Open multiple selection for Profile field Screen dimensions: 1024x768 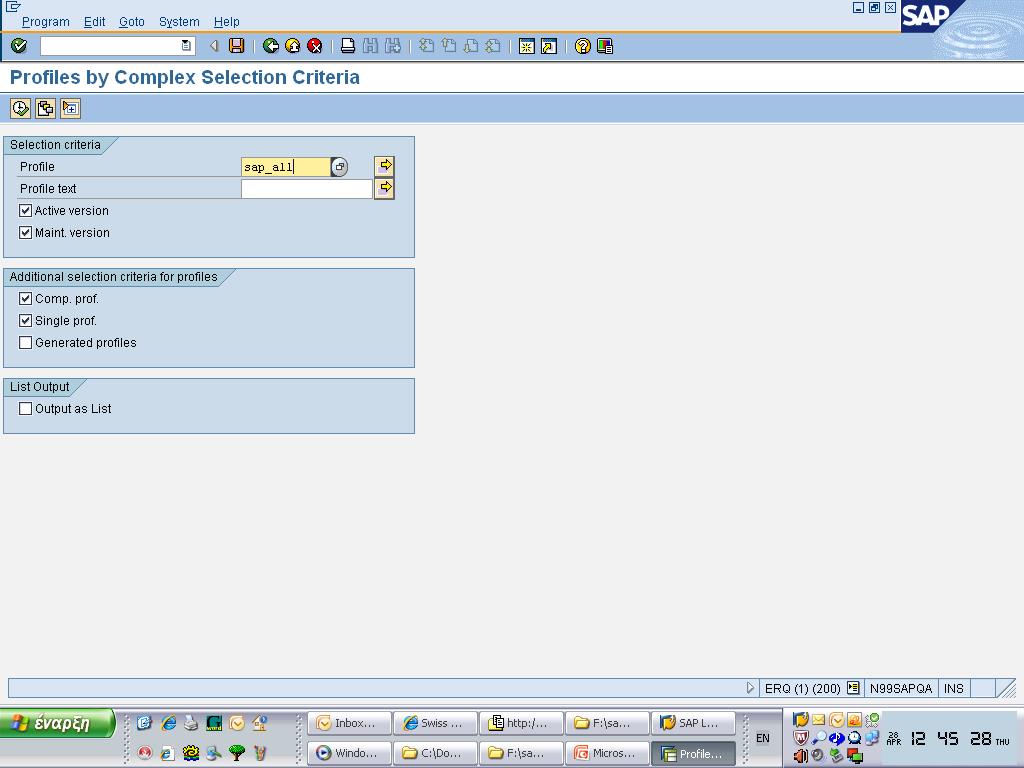(x=384, y=167)
